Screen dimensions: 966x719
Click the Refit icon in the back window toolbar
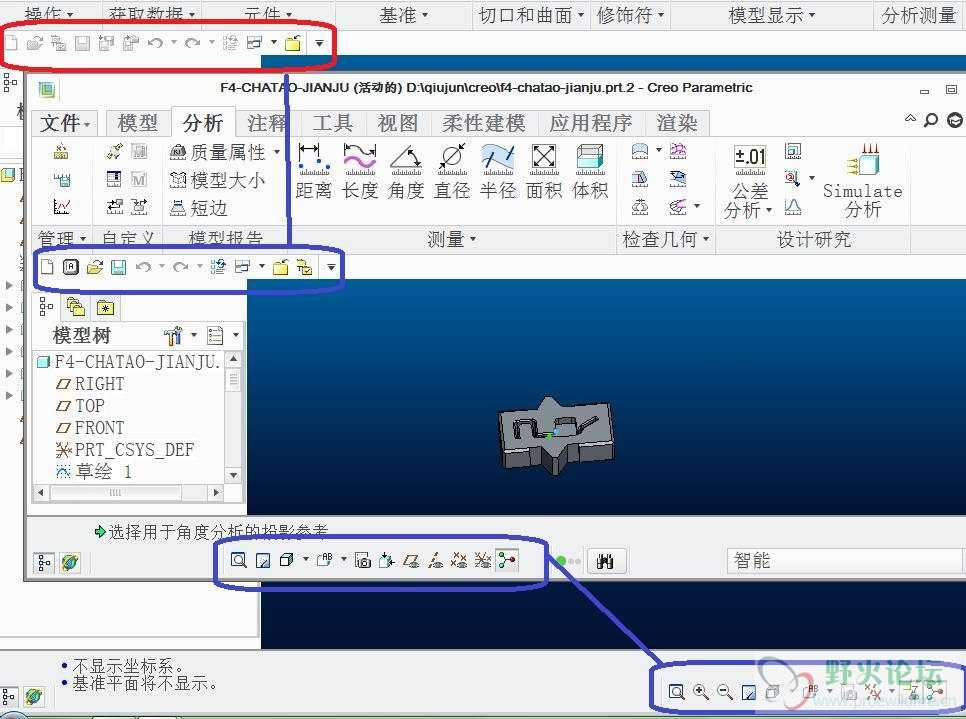(676, 692)
